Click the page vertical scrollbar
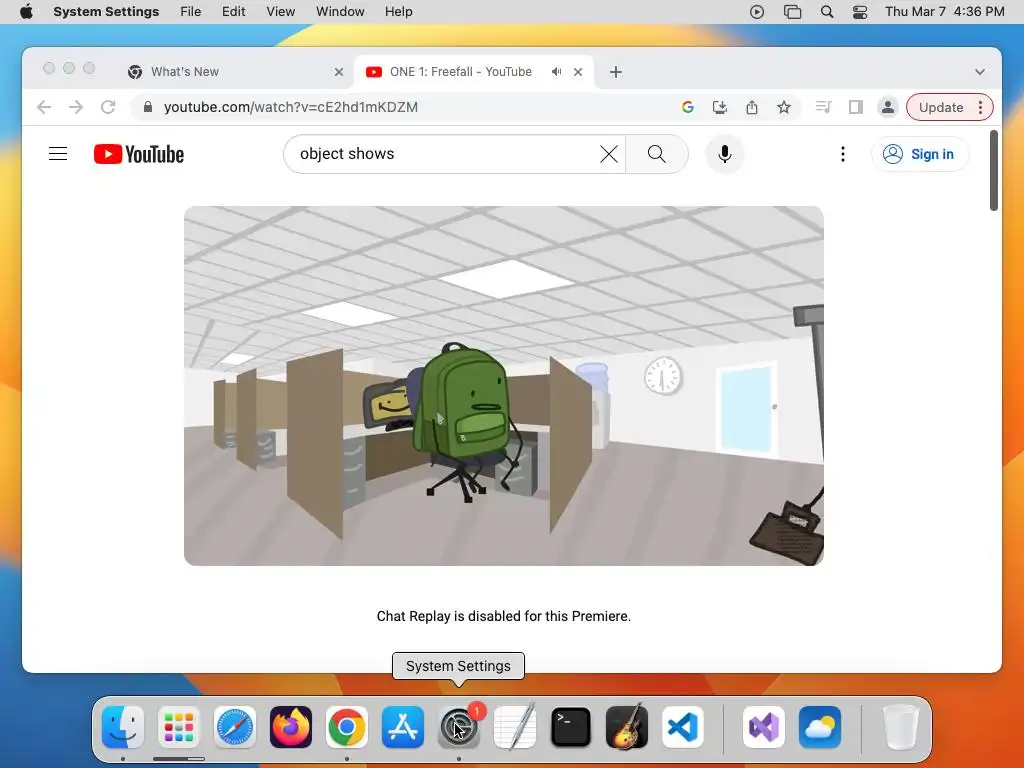This screenshot has height=768, width=1024. (993, 171)
